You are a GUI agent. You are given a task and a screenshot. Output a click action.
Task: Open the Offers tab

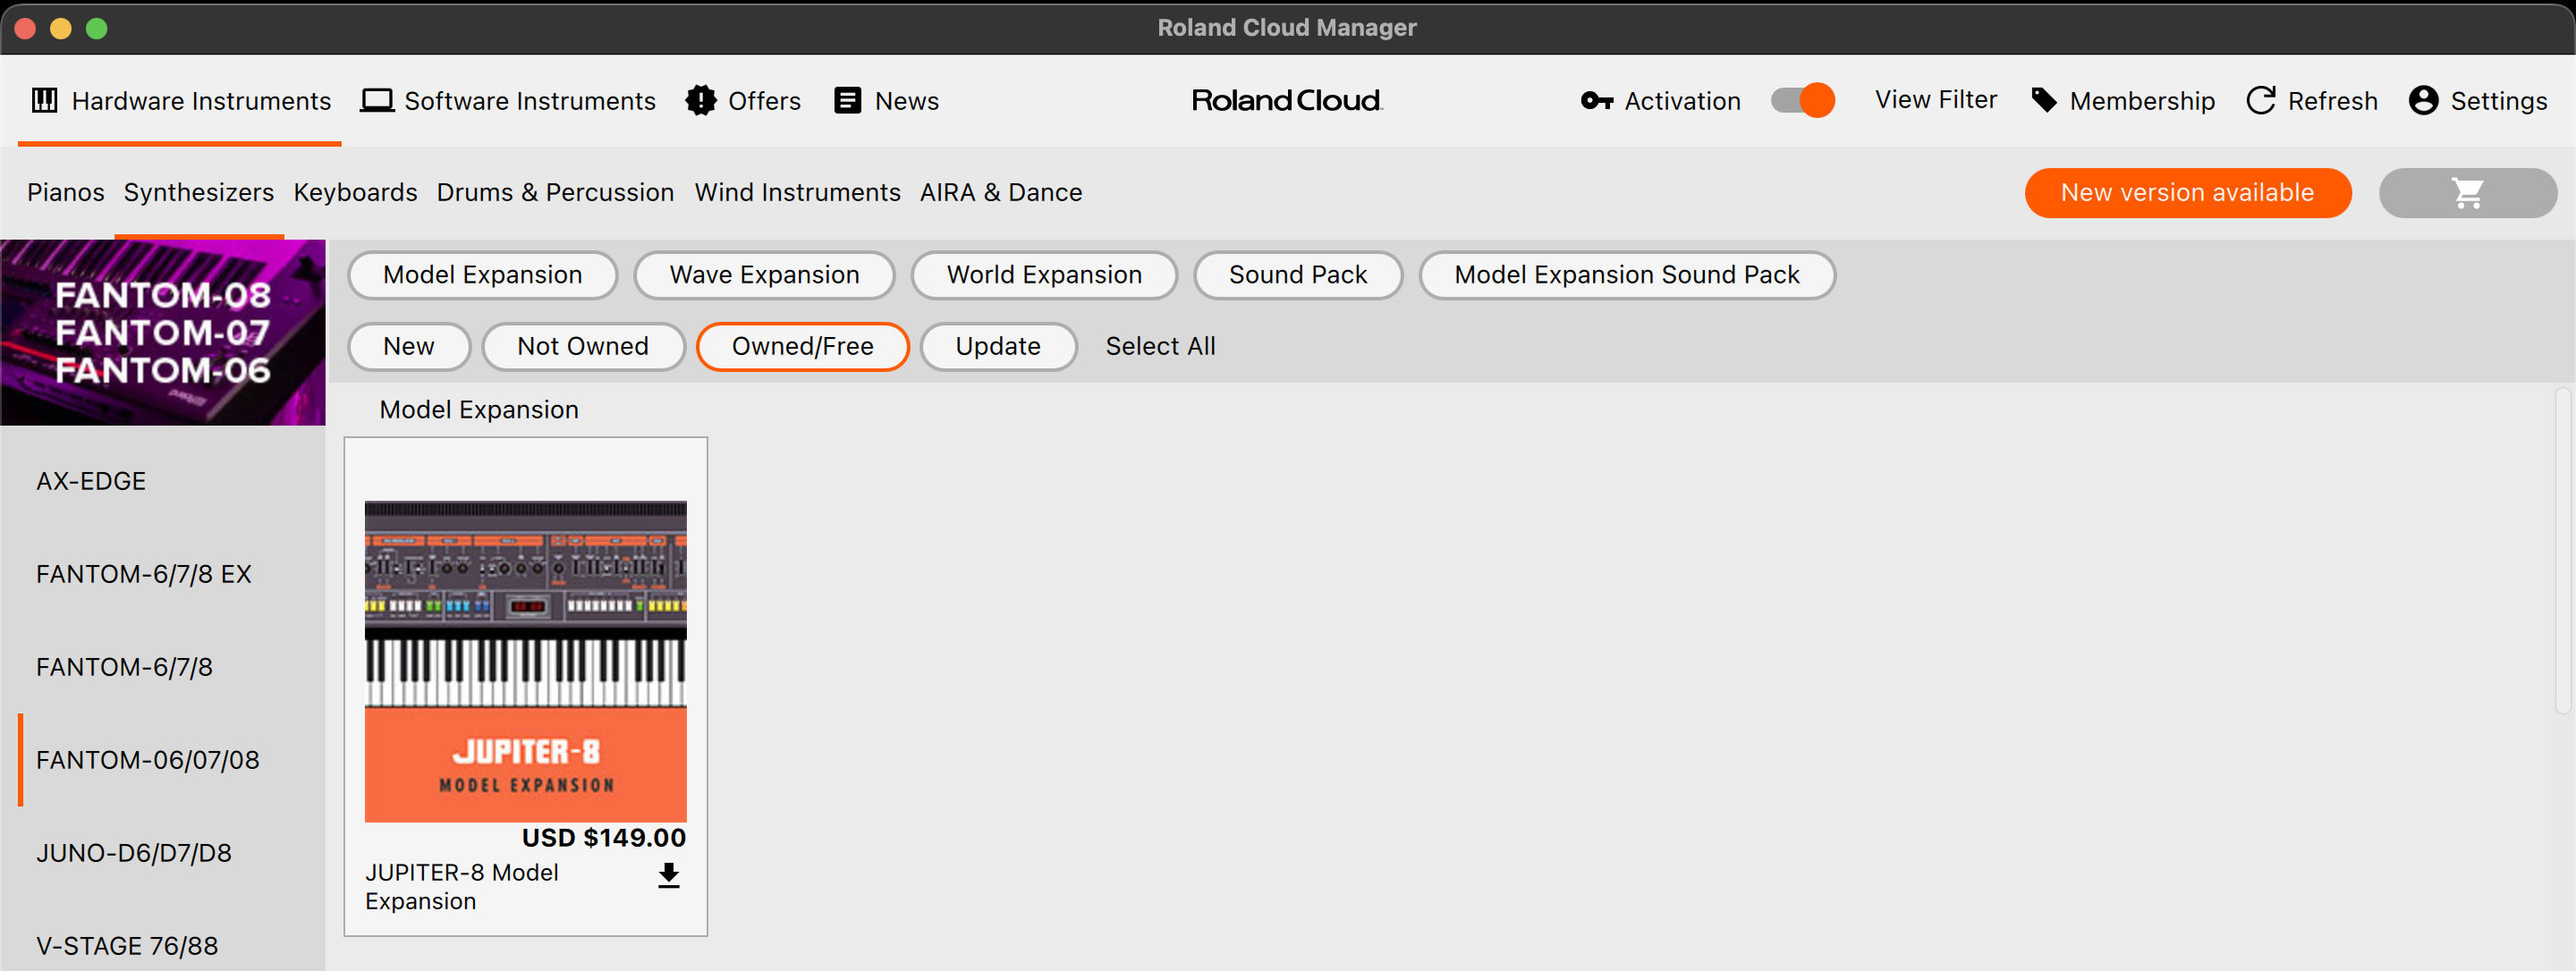(744, 101)
